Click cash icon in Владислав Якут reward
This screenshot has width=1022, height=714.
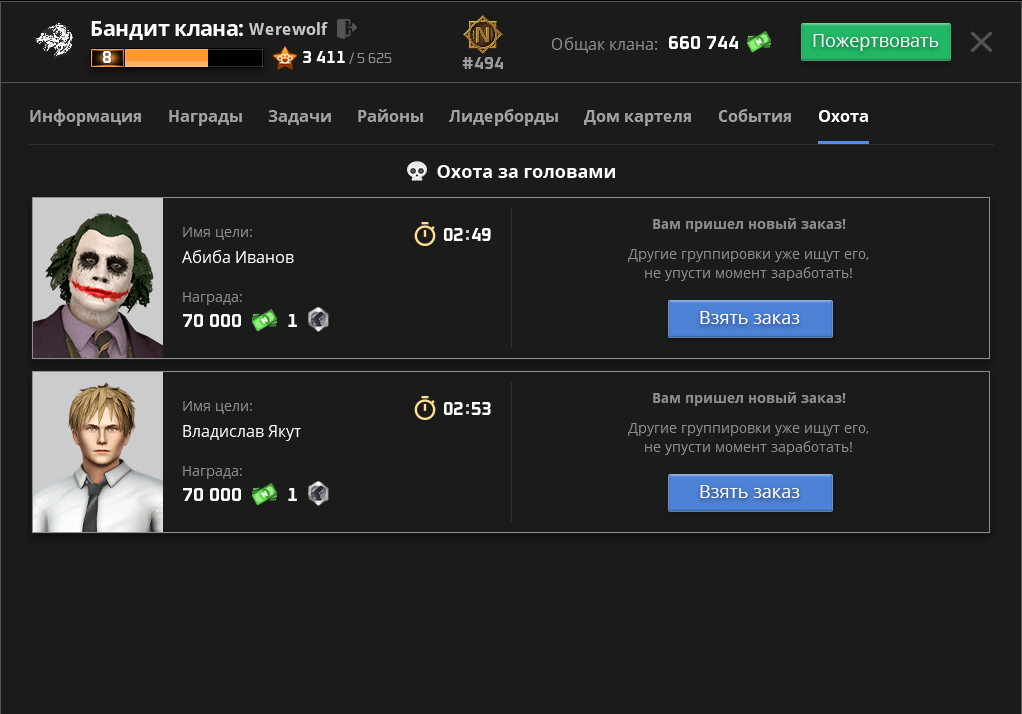coord(264,494)
